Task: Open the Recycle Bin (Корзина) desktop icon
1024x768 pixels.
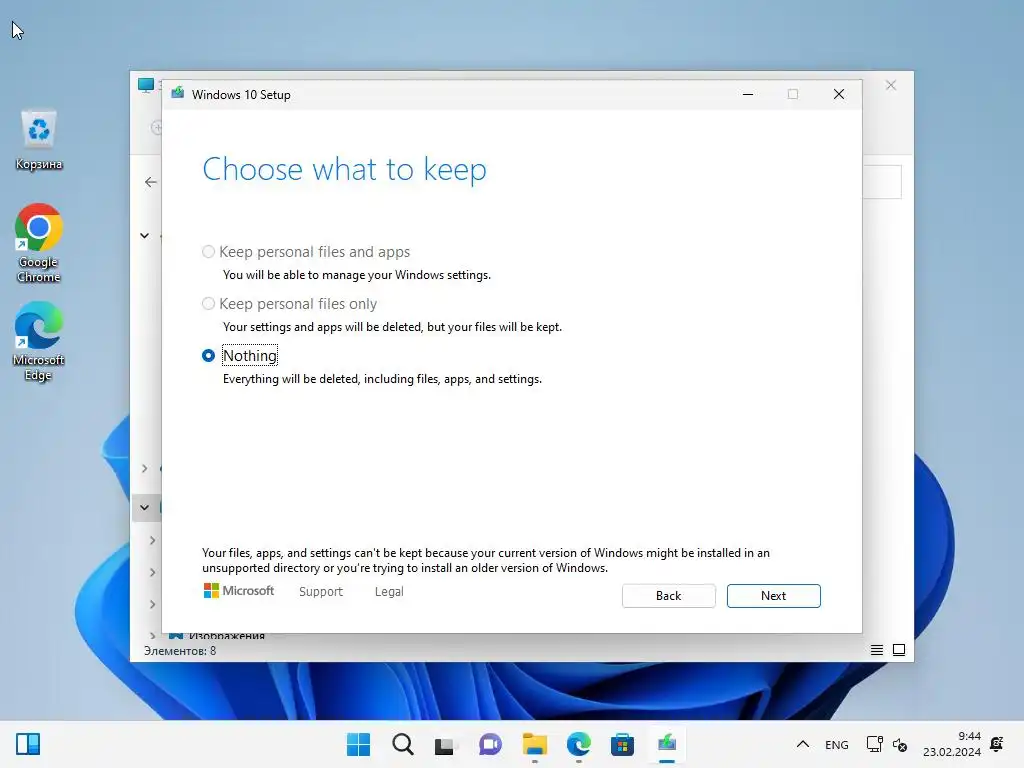Action: pyautogui.click(x=39, y=140)
